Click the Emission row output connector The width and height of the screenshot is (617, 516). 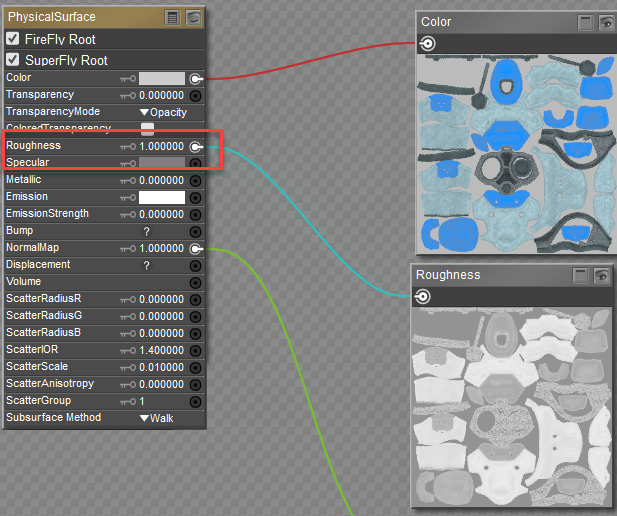click(196, 197)
